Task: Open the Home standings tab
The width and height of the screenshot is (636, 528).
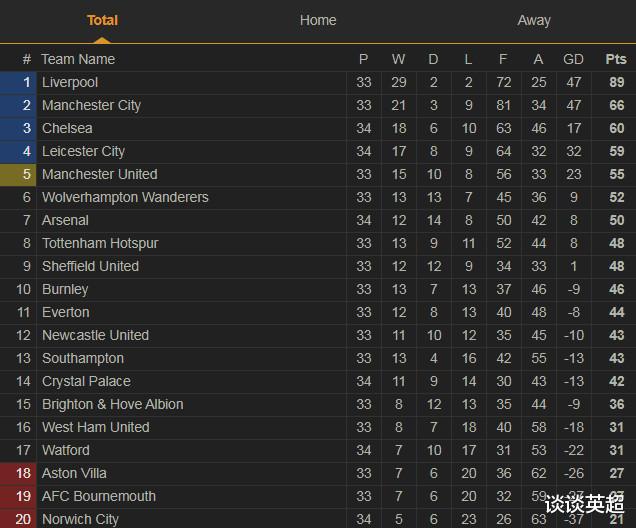Action: (318, 20)
